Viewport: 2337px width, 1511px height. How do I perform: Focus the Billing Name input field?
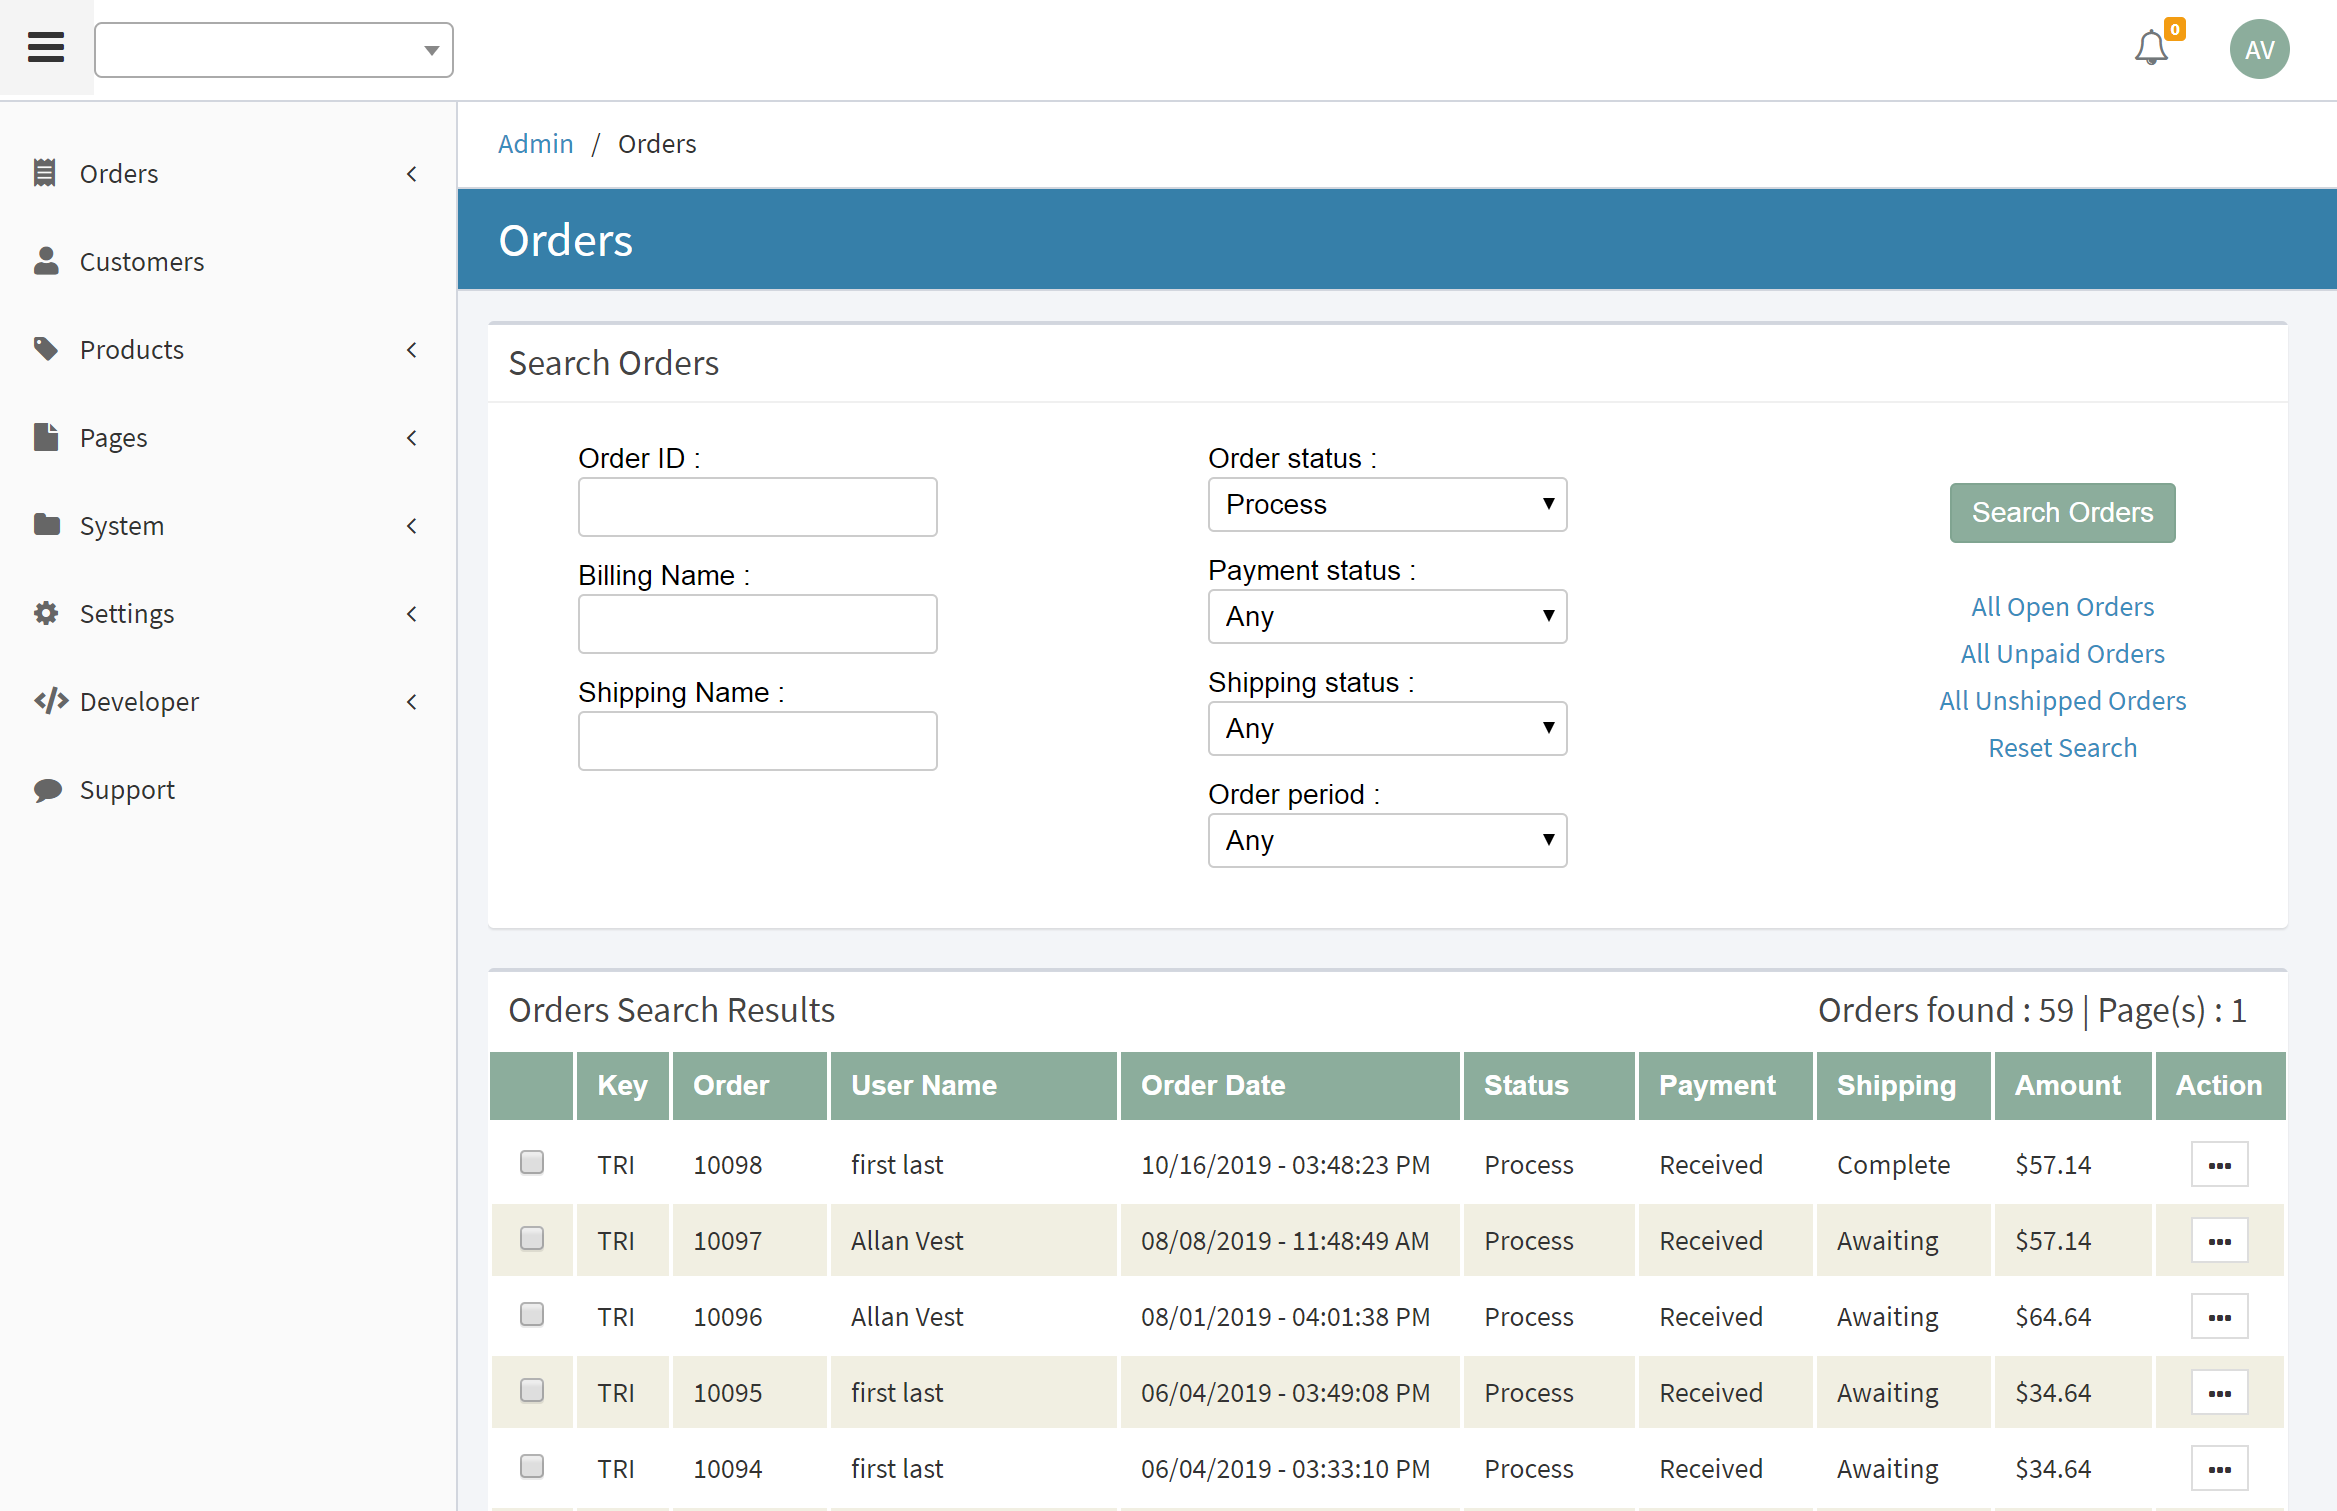point(757,624)
